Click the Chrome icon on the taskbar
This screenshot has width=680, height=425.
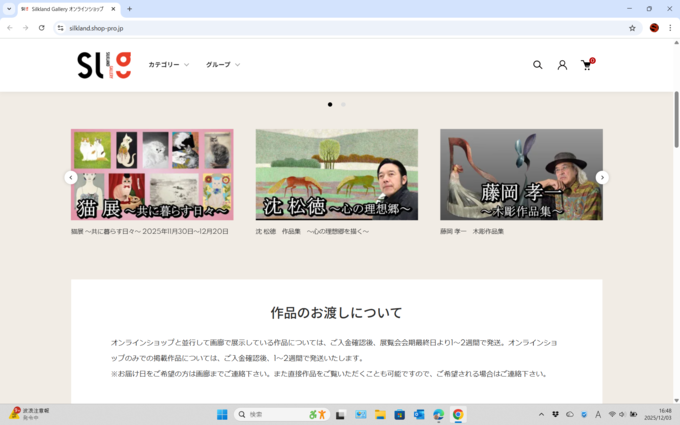458,415
